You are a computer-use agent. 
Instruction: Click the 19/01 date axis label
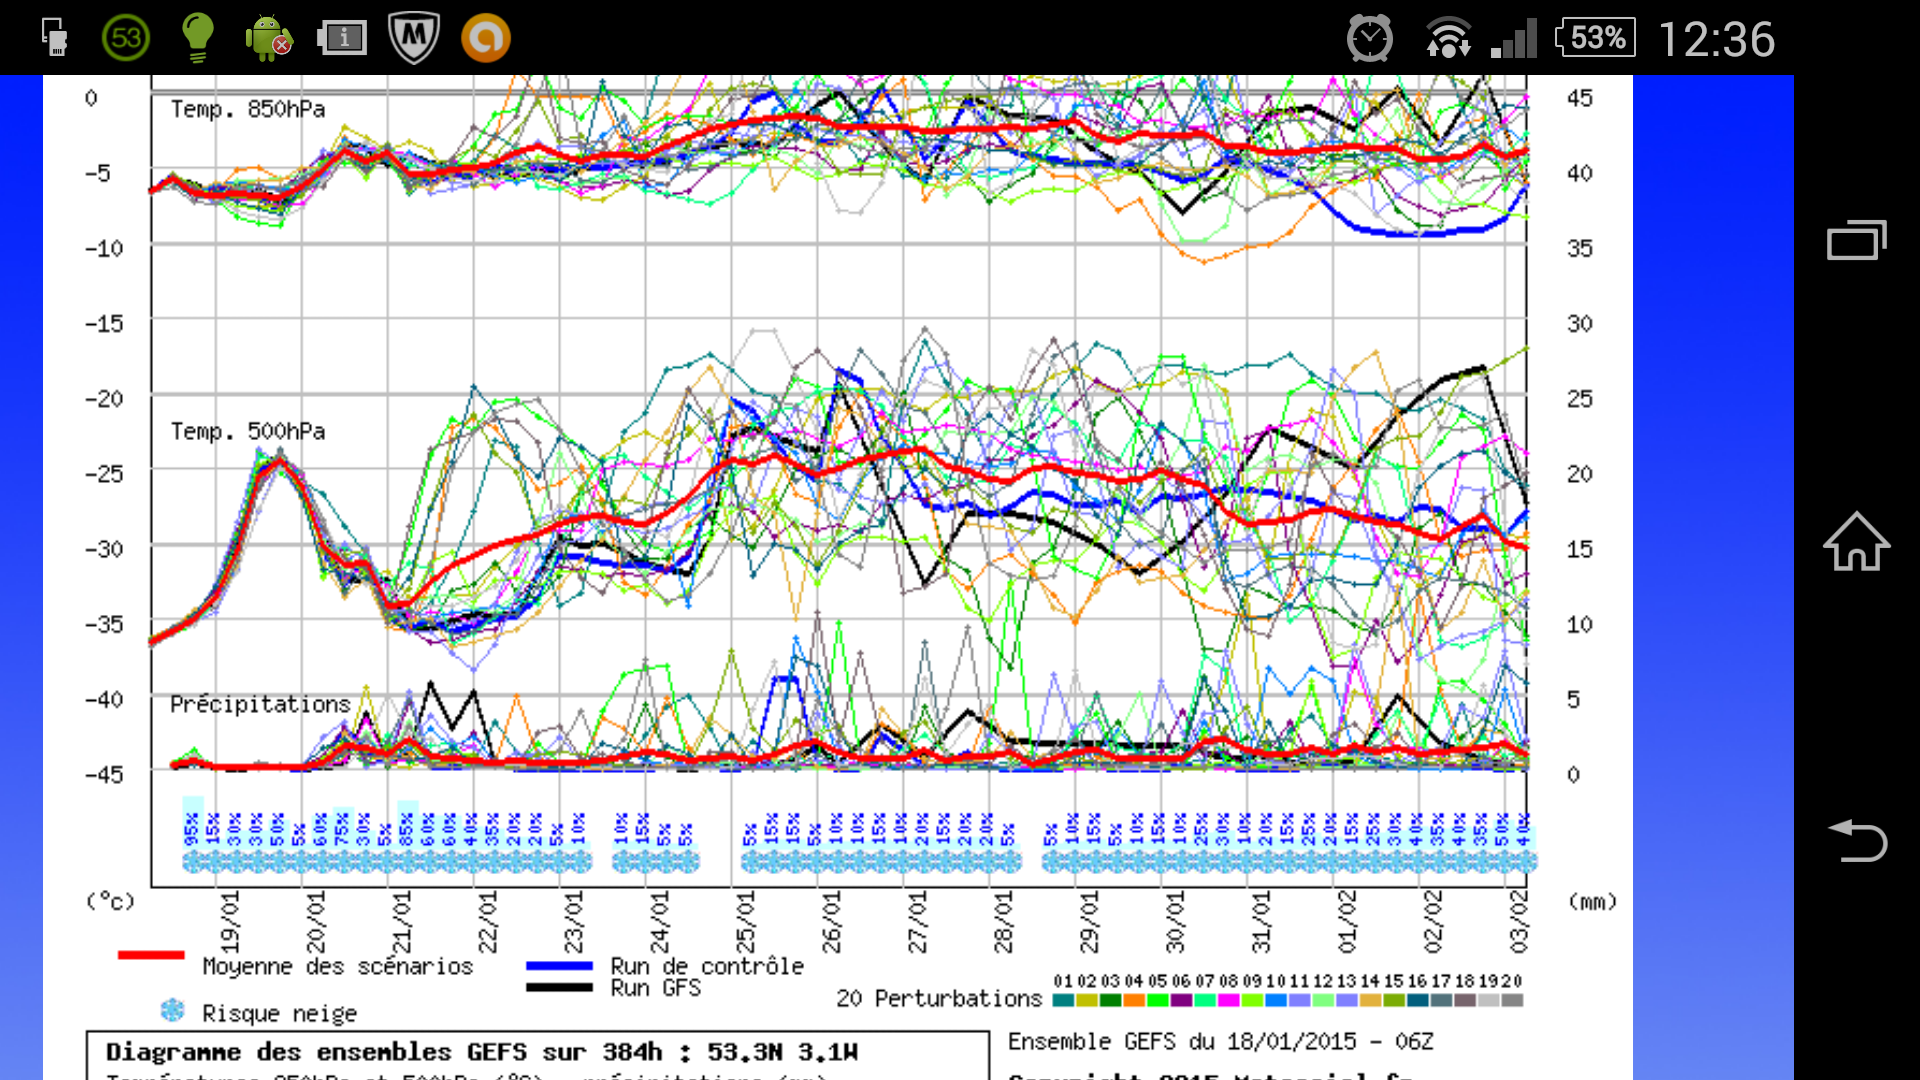(231, 921)
